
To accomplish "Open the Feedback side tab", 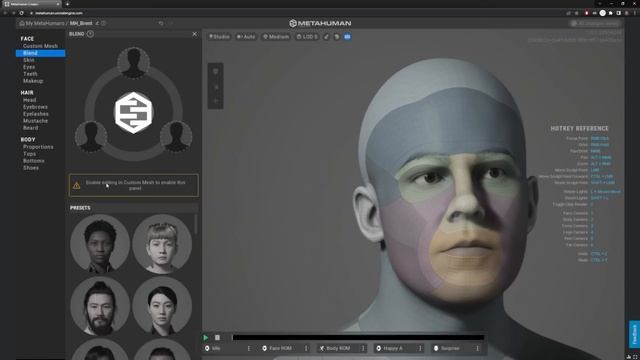I will tap(634, 334).
